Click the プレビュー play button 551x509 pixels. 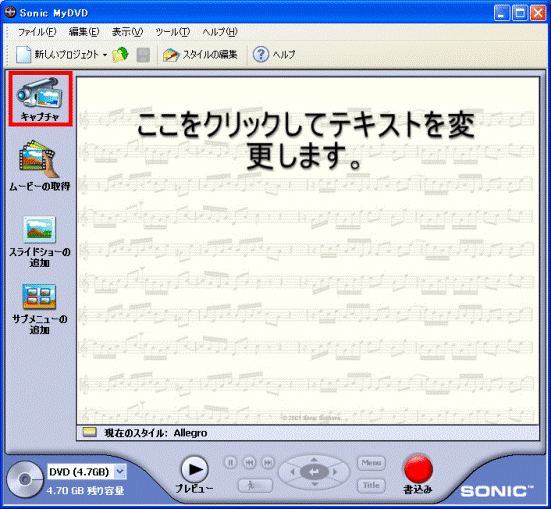194,469
